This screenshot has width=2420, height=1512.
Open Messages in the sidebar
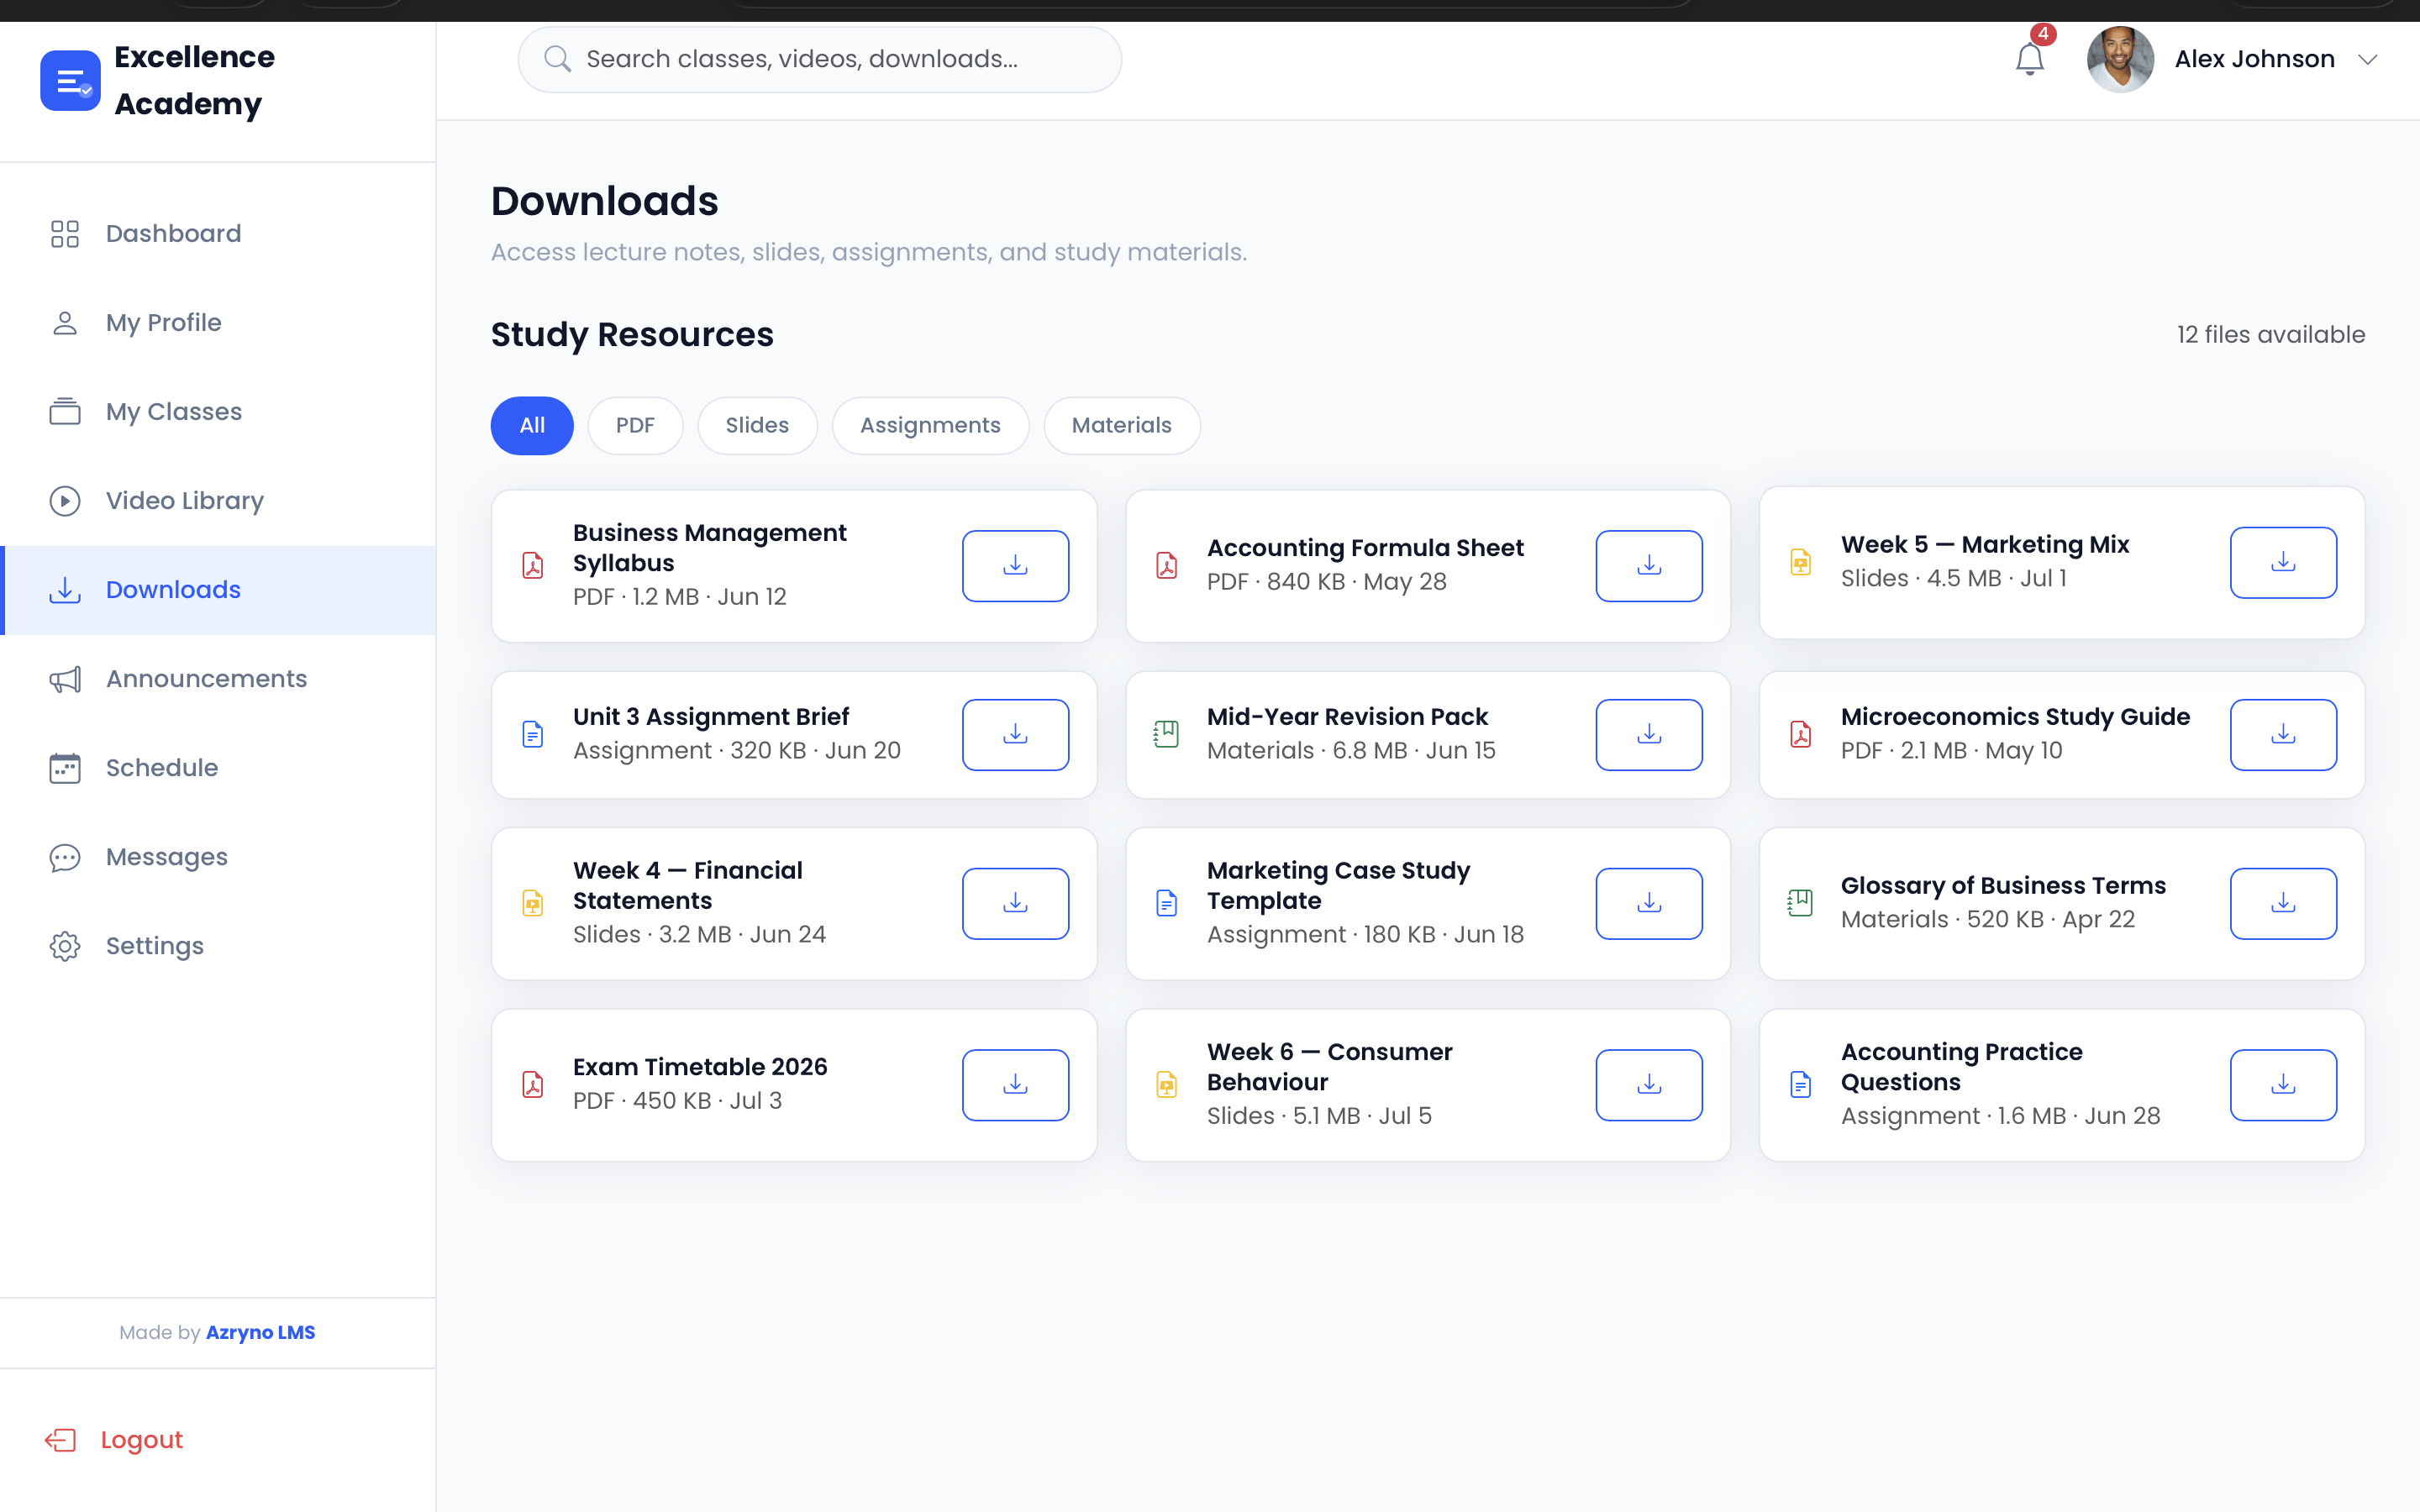coord(218,857)
